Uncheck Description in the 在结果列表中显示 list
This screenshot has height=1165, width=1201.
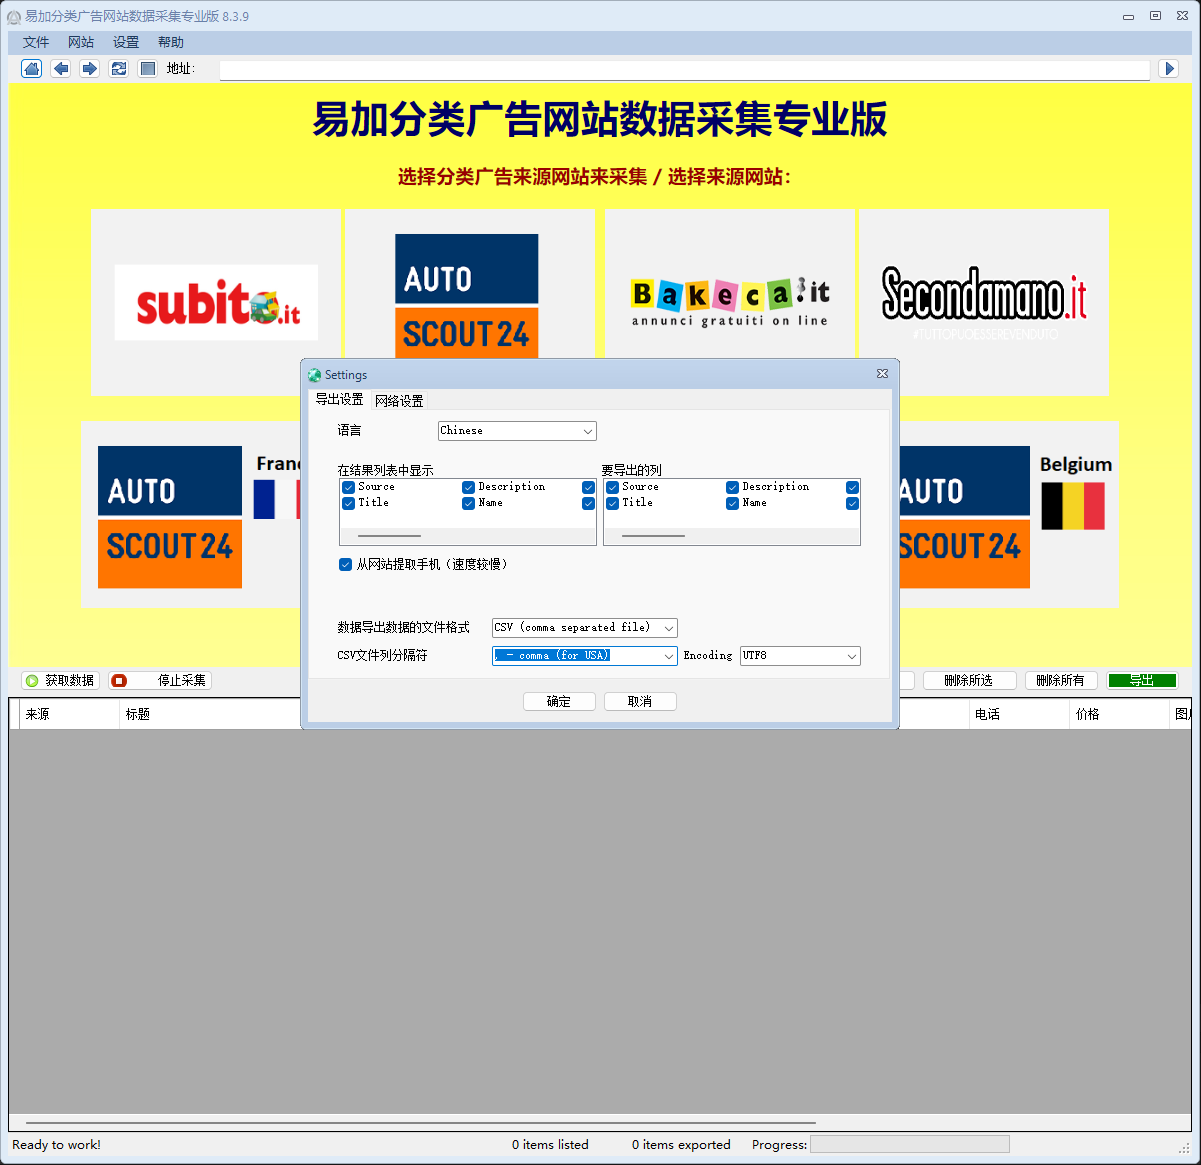pyautogui.click(x=468, y=487)
